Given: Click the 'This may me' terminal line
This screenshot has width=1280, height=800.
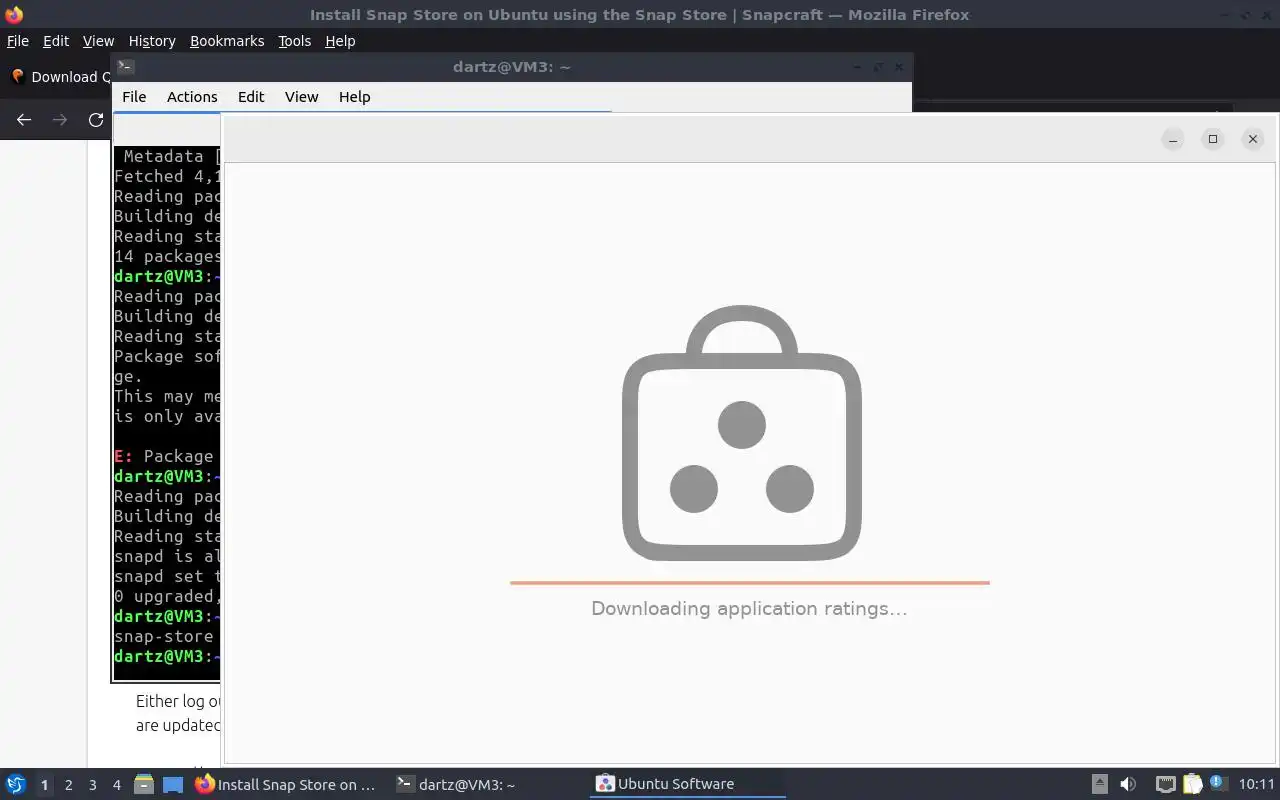Looking at the screenshot, I should (166, 396).
